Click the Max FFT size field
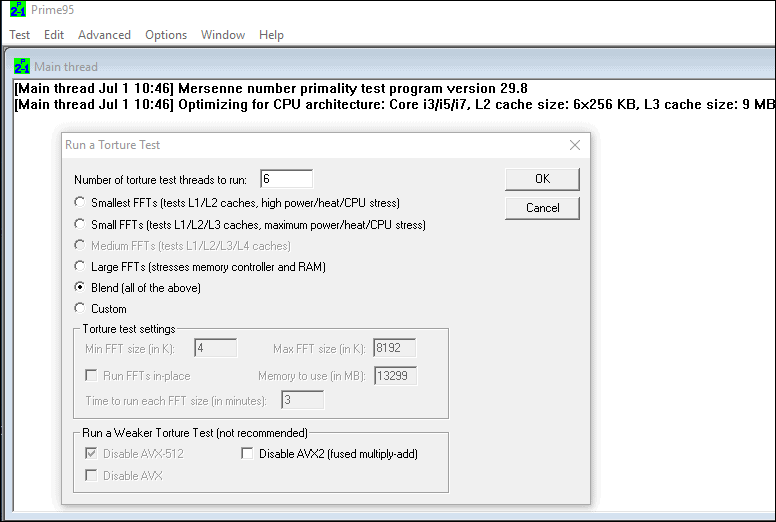 pyautogui.click(x=394, y=348)
